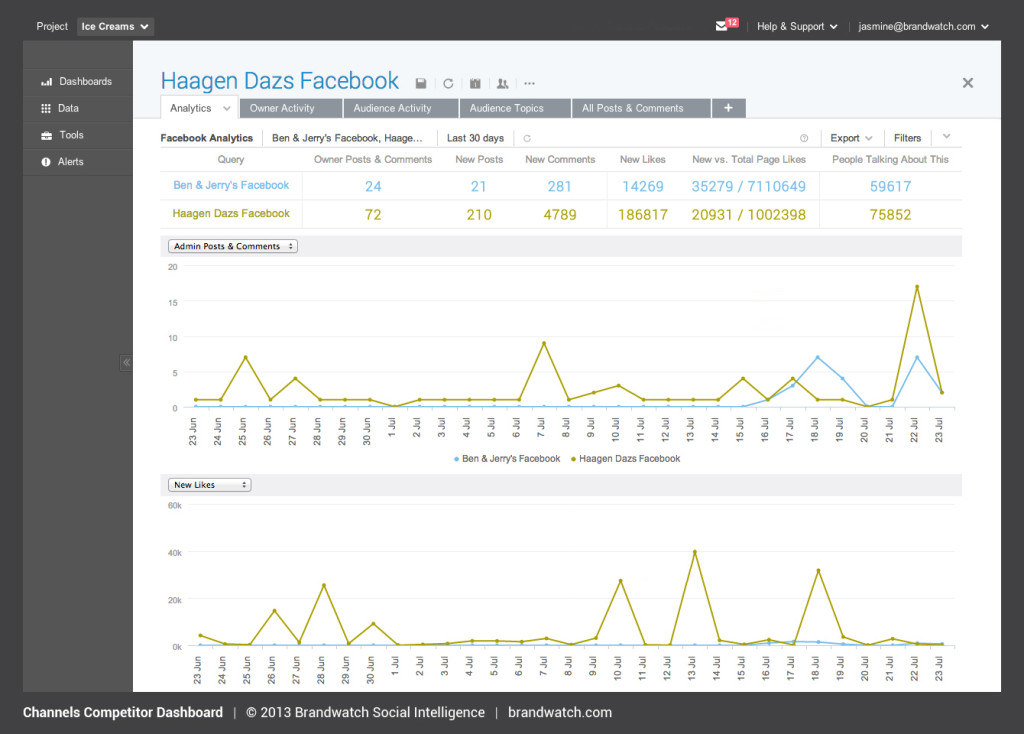
Task: Click the query selector Ben & Jerry's Facebook, Haage...
Action: (347, 138)
